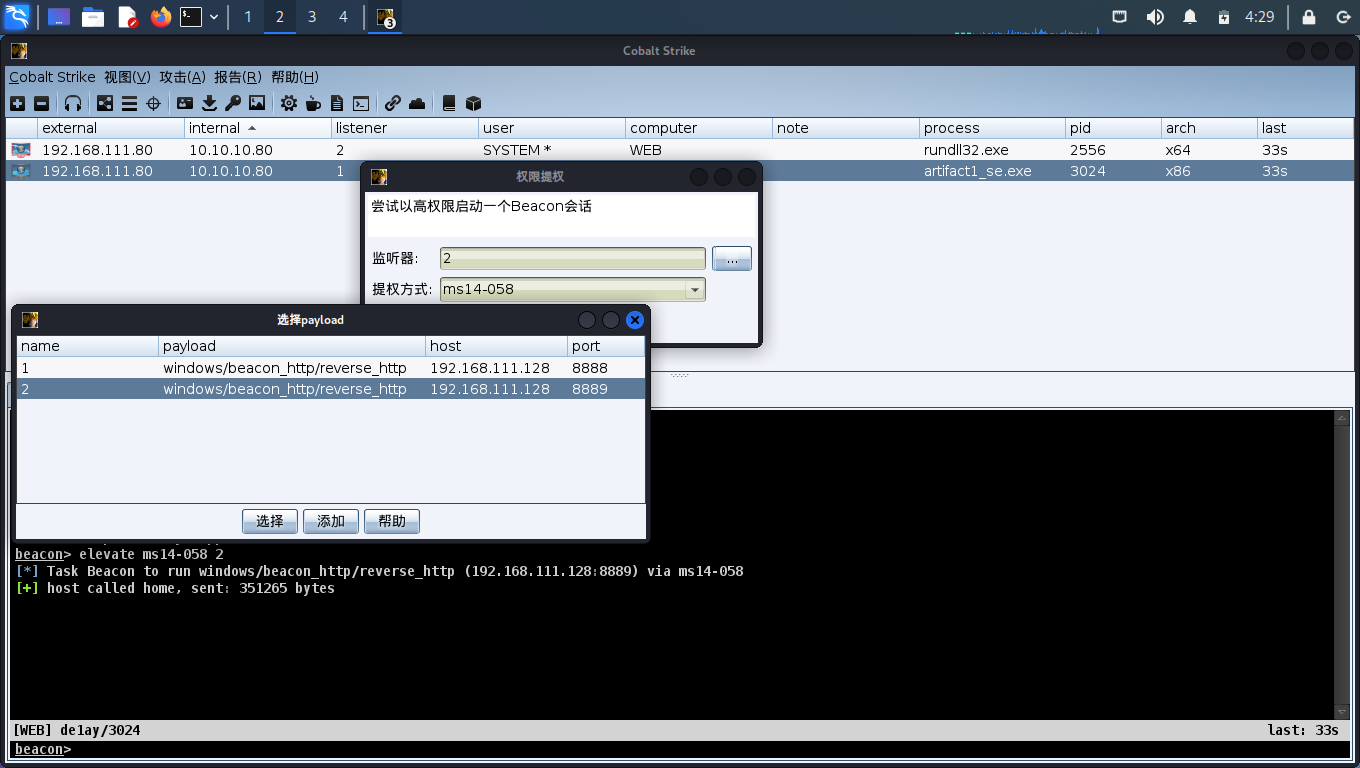Sort sessions by pid column header
Viewport: 1360px width, 768px height.
tap(1113, 128)
